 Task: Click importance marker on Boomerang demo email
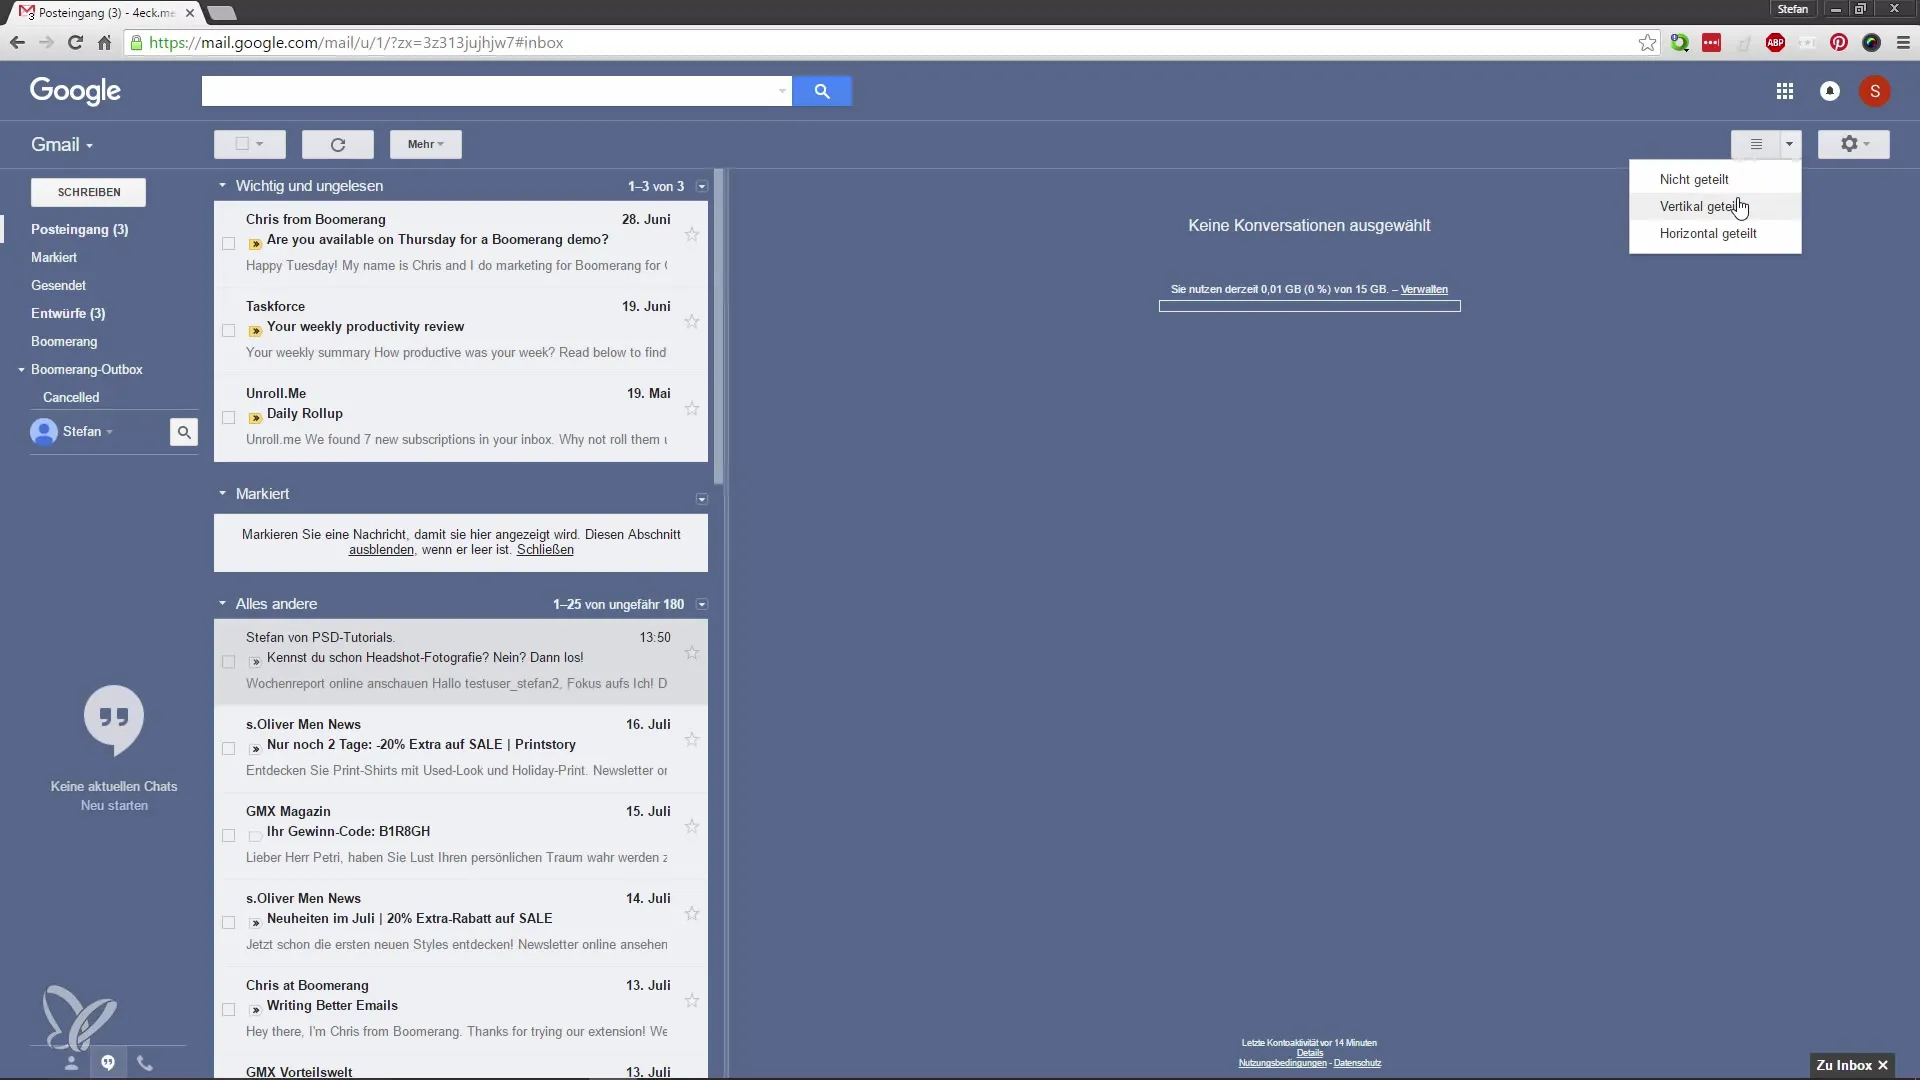click(255, 244)
